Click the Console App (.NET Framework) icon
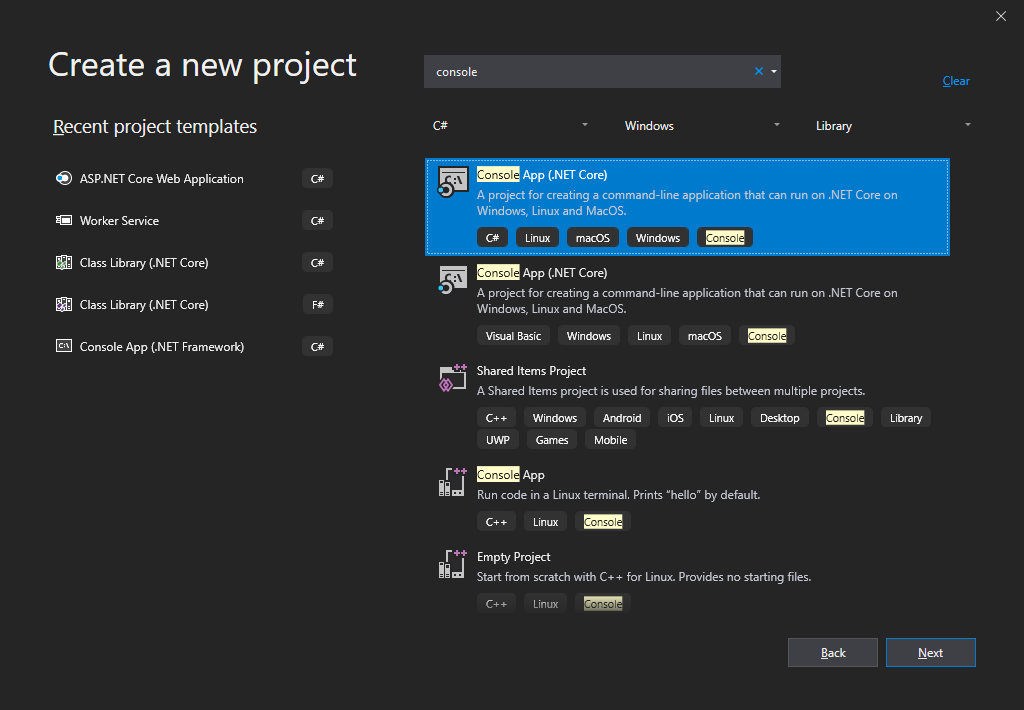This screenshot has height=710, width=1024. pos(63,347)
